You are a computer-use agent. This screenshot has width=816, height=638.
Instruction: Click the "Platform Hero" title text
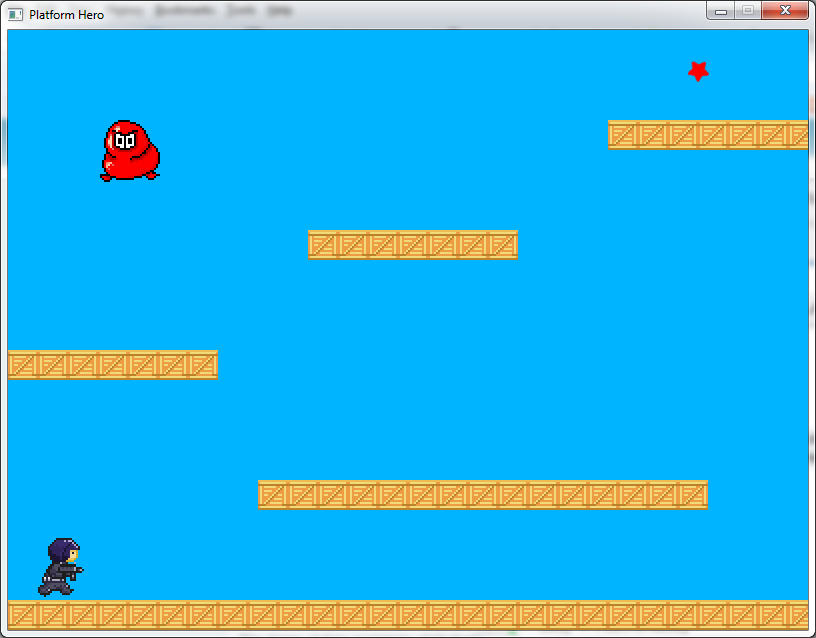(66, 14)
